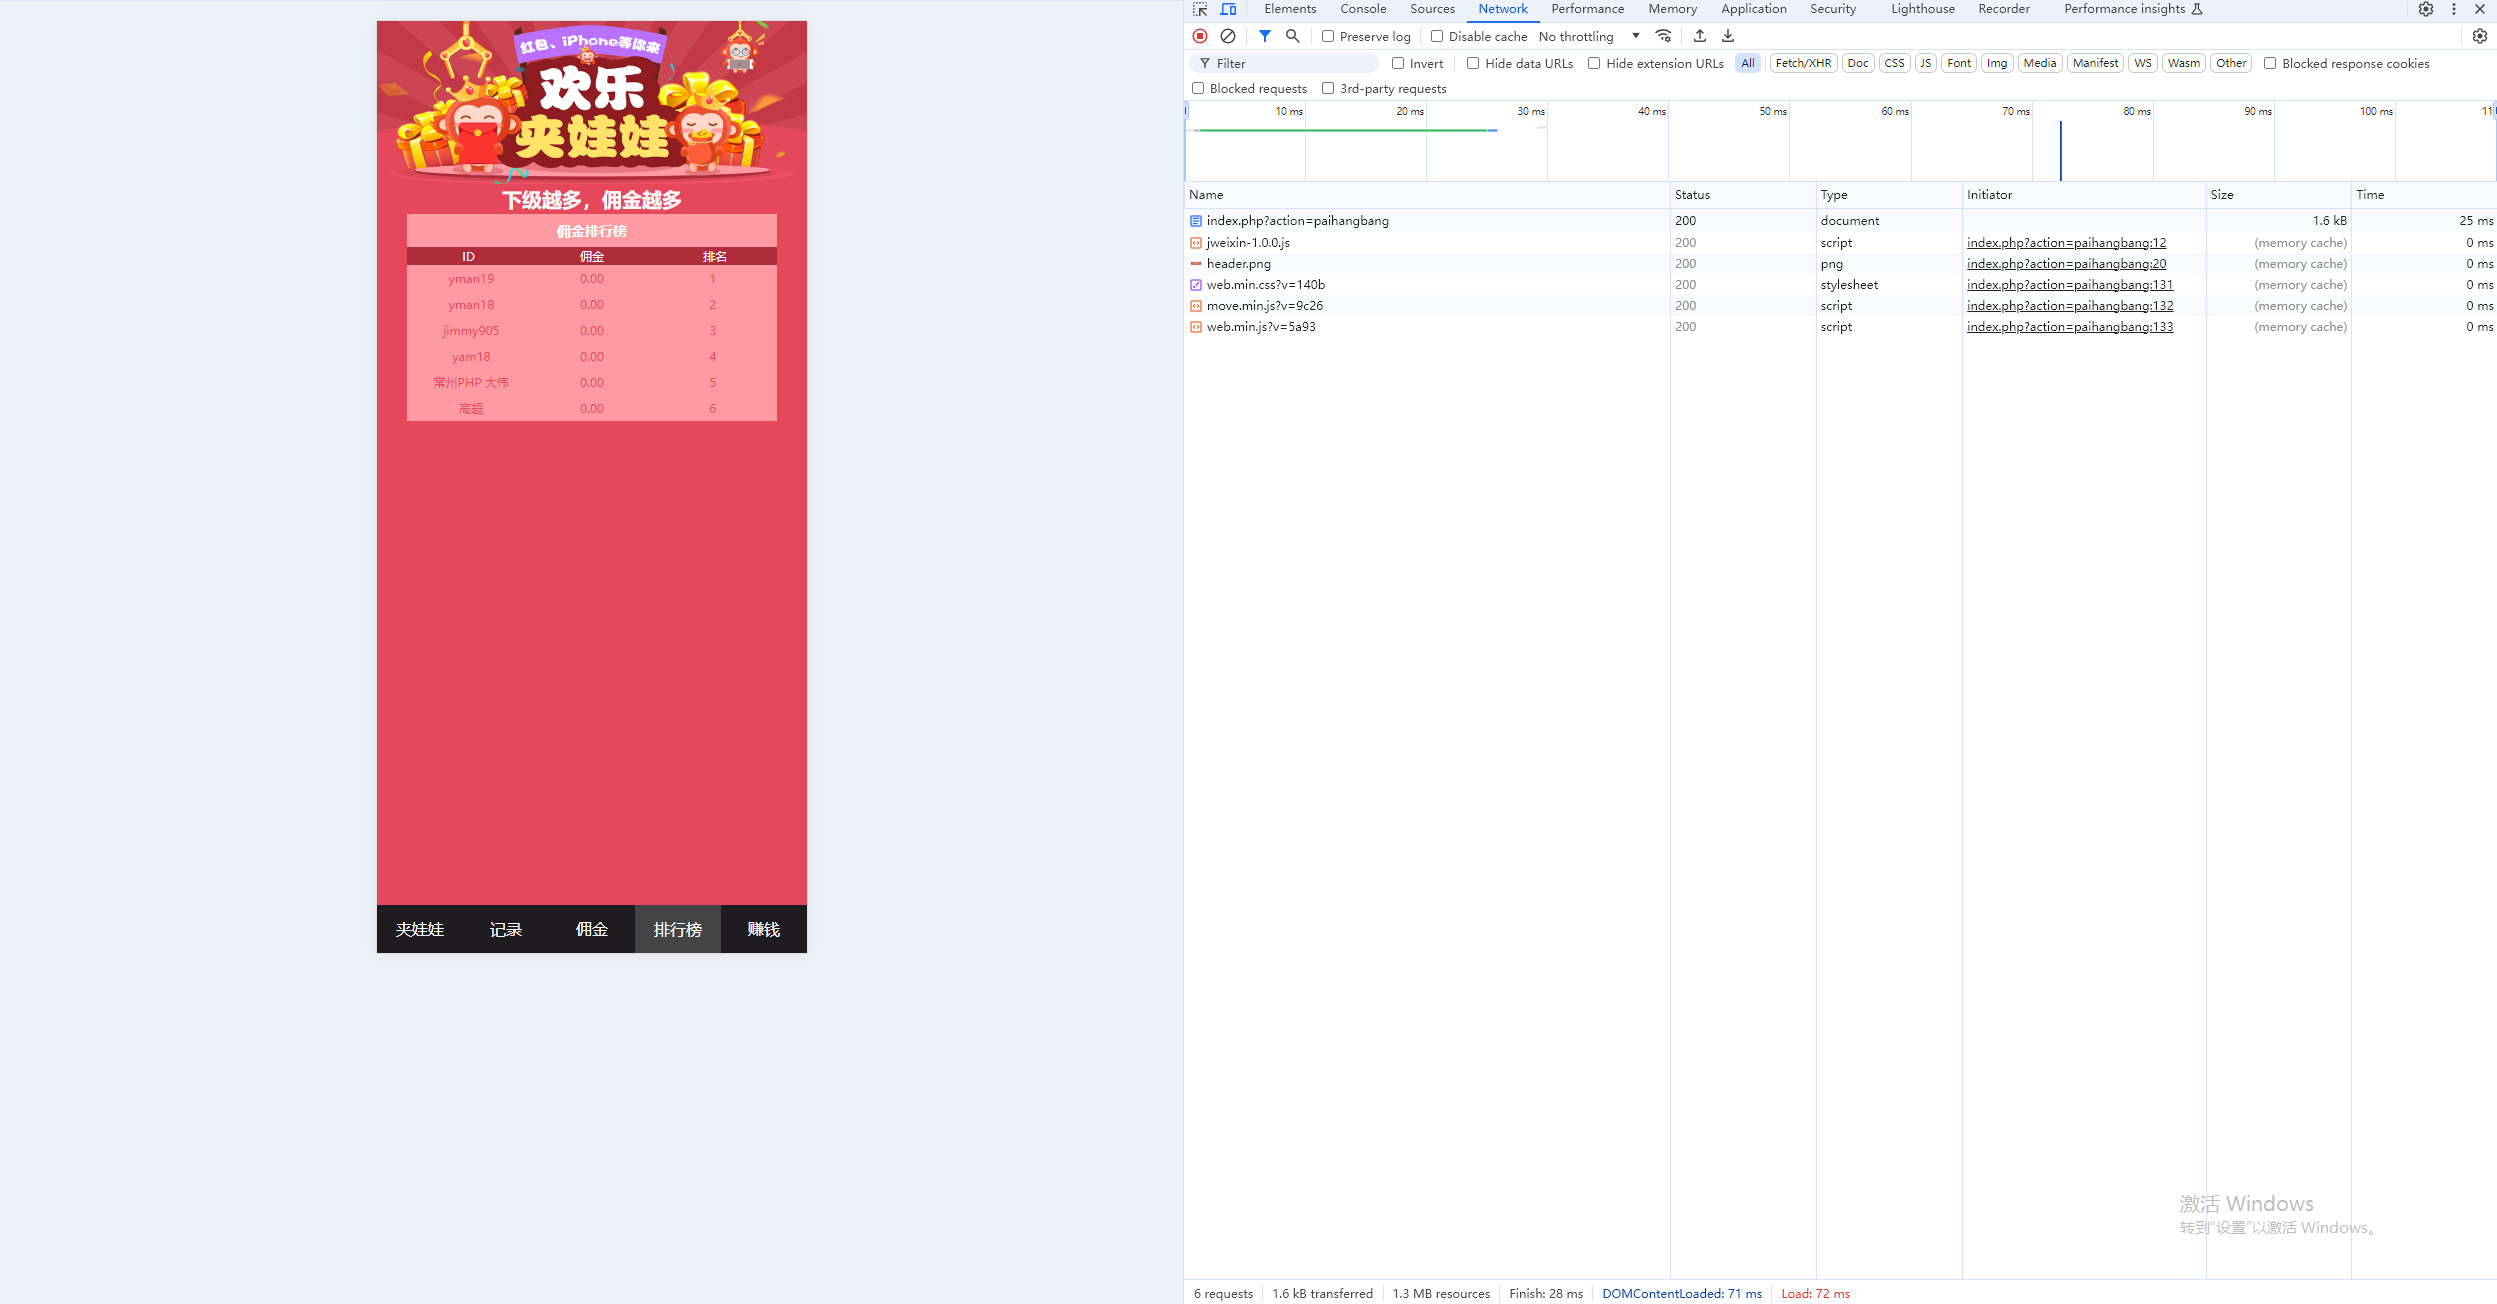Screen dimensions: 2497x1304
Task: Open network conditions wifi icon
Action: (1663, 36)
